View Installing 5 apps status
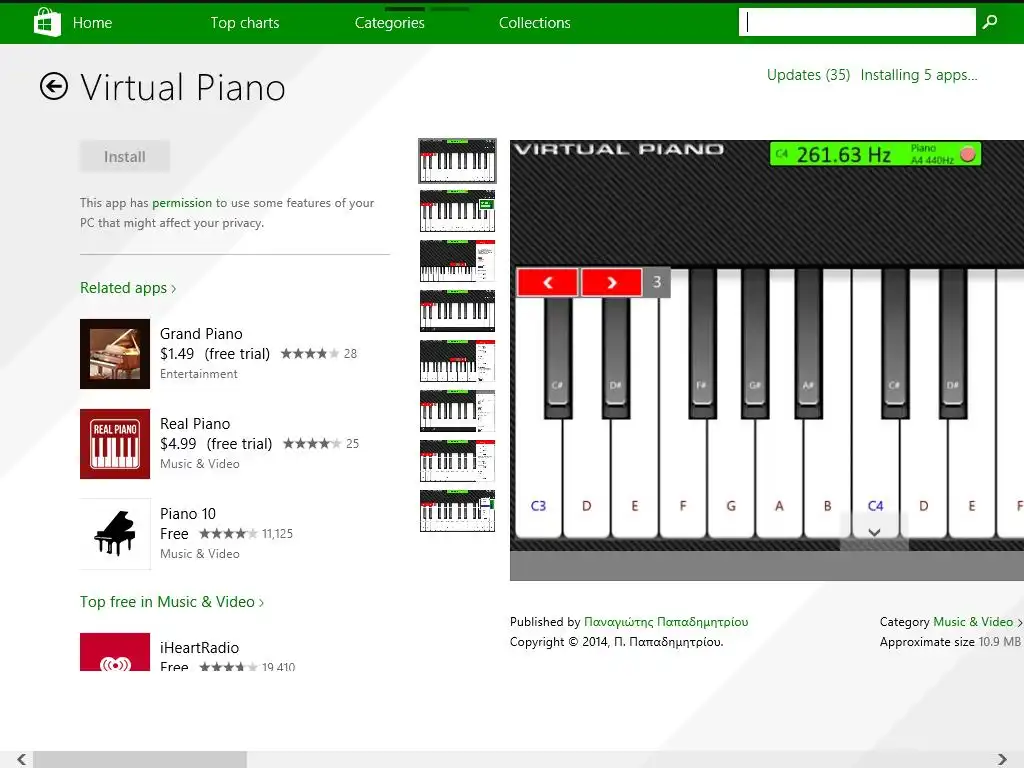Viewport: 1024px width, 768px height. click(919, 75)
